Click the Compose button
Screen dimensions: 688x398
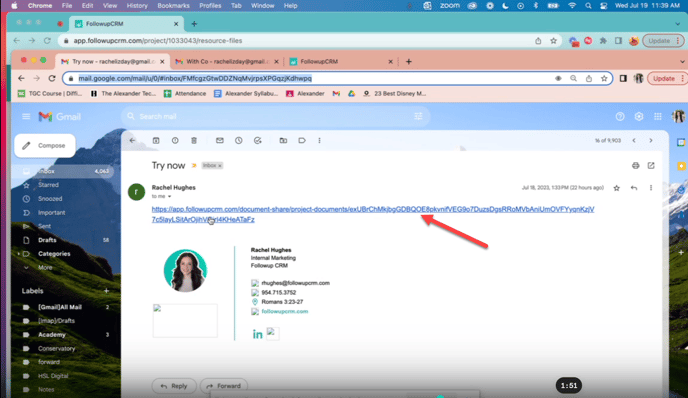(x=45, y=145)
